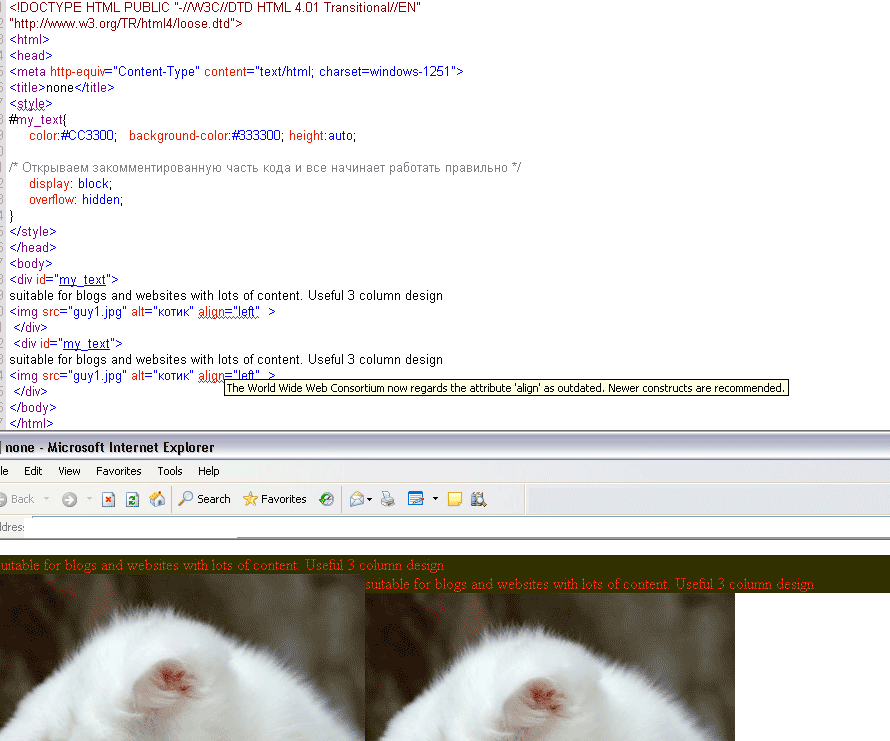Click the underlined align="left" in first img tag
Image resolution: width=890 pixels, height=741 pixels.
[229, 312]
